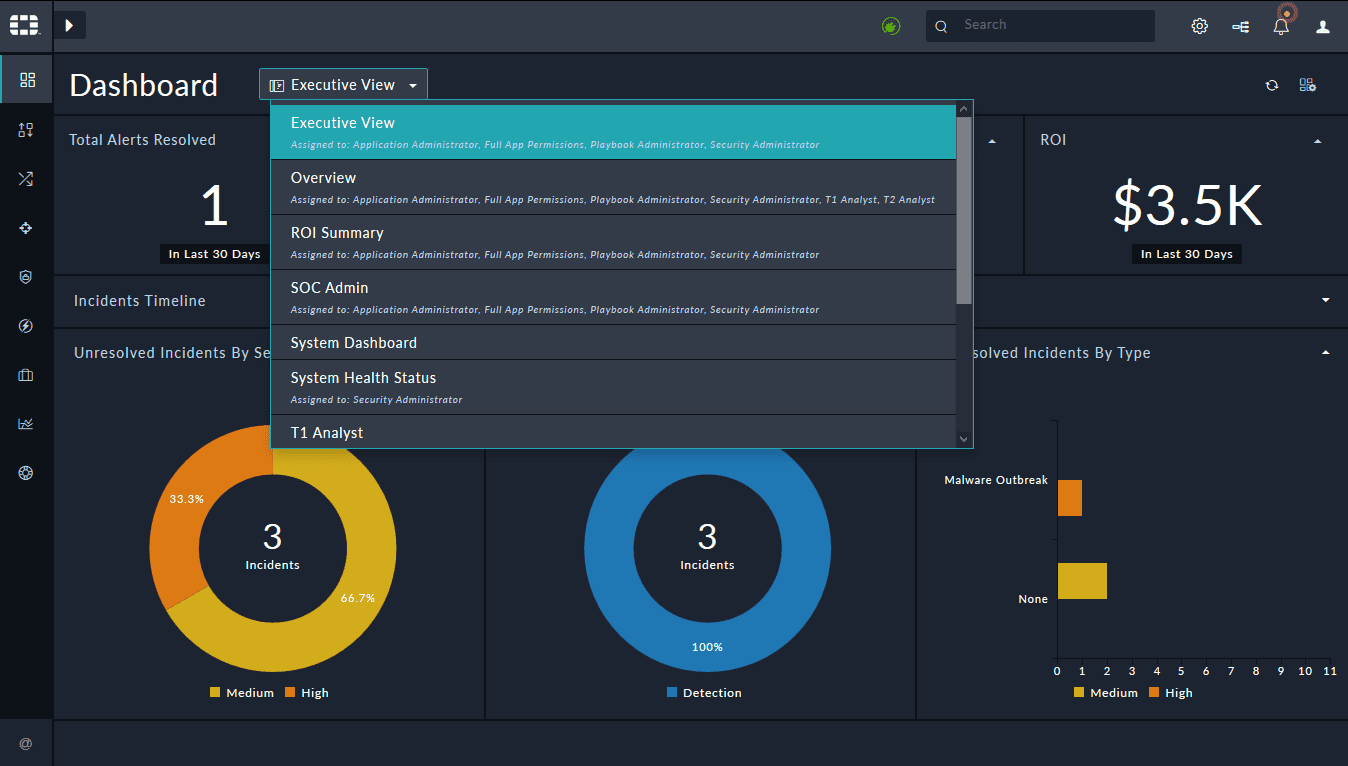Viewport: 1348px width, 766px height.
Task: Select Overview from the dashboard list
Action: point(613,187)
